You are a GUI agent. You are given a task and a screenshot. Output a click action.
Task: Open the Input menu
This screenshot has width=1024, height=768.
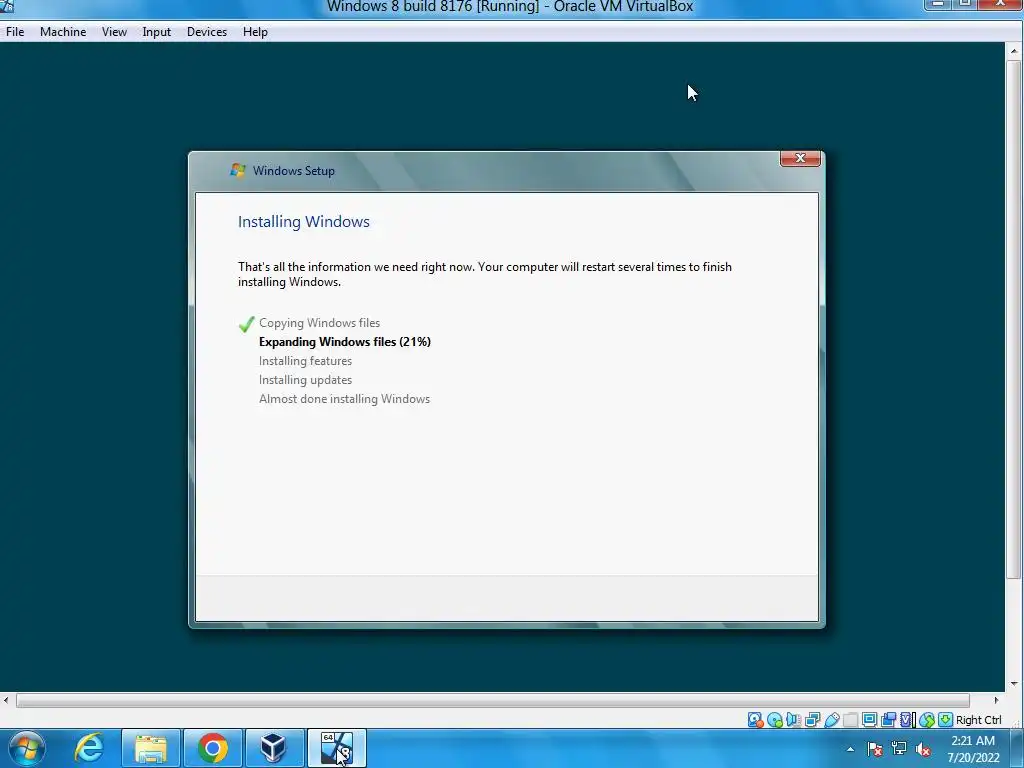pos(157,32)
